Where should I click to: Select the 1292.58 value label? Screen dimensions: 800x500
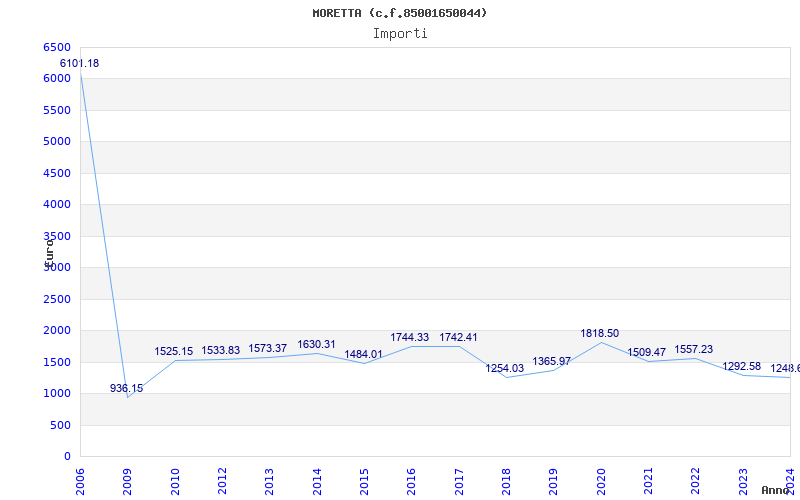(741, 366)
